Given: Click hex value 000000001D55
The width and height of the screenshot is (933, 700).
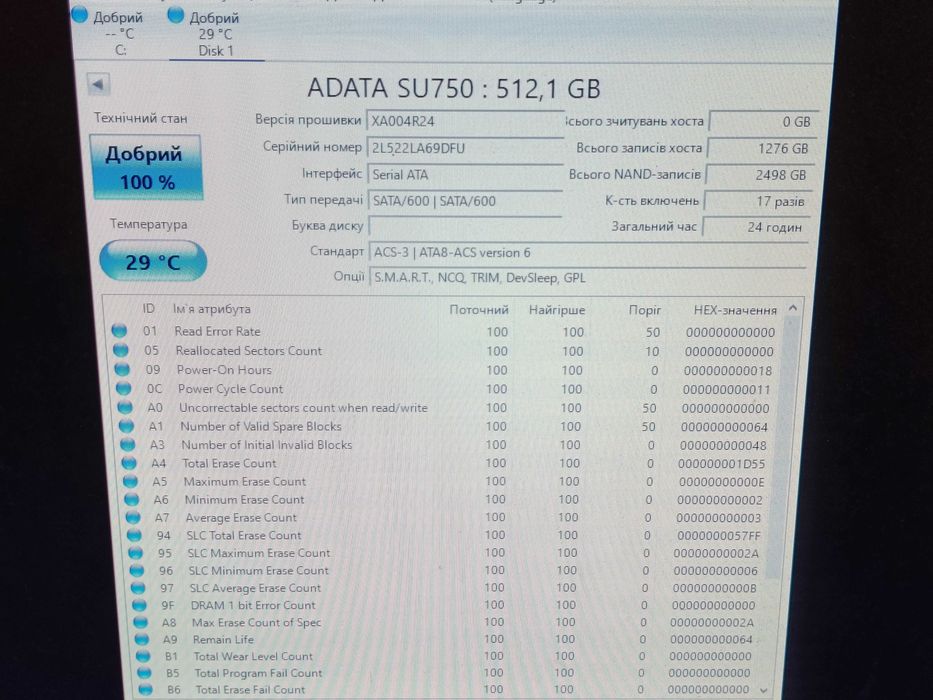Looking at the screenshot, I should (721, 464).
